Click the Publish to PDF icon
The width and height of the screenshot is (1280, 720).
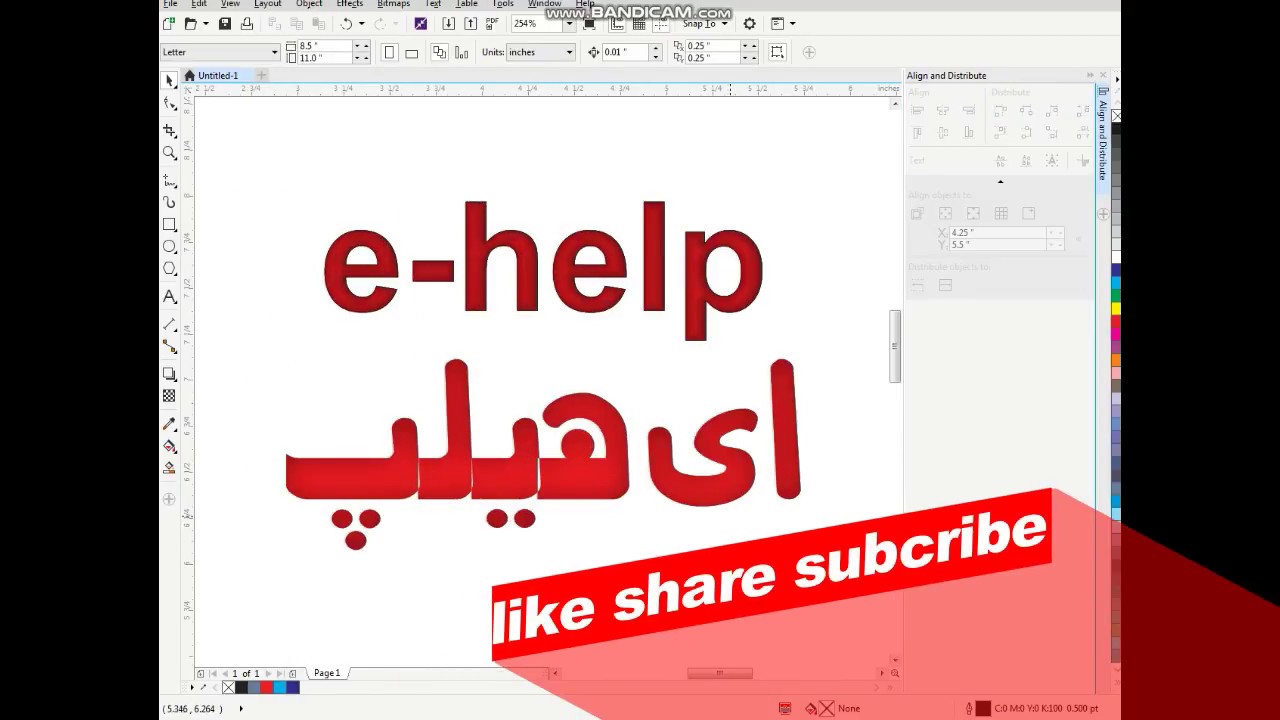pos(492,23)
